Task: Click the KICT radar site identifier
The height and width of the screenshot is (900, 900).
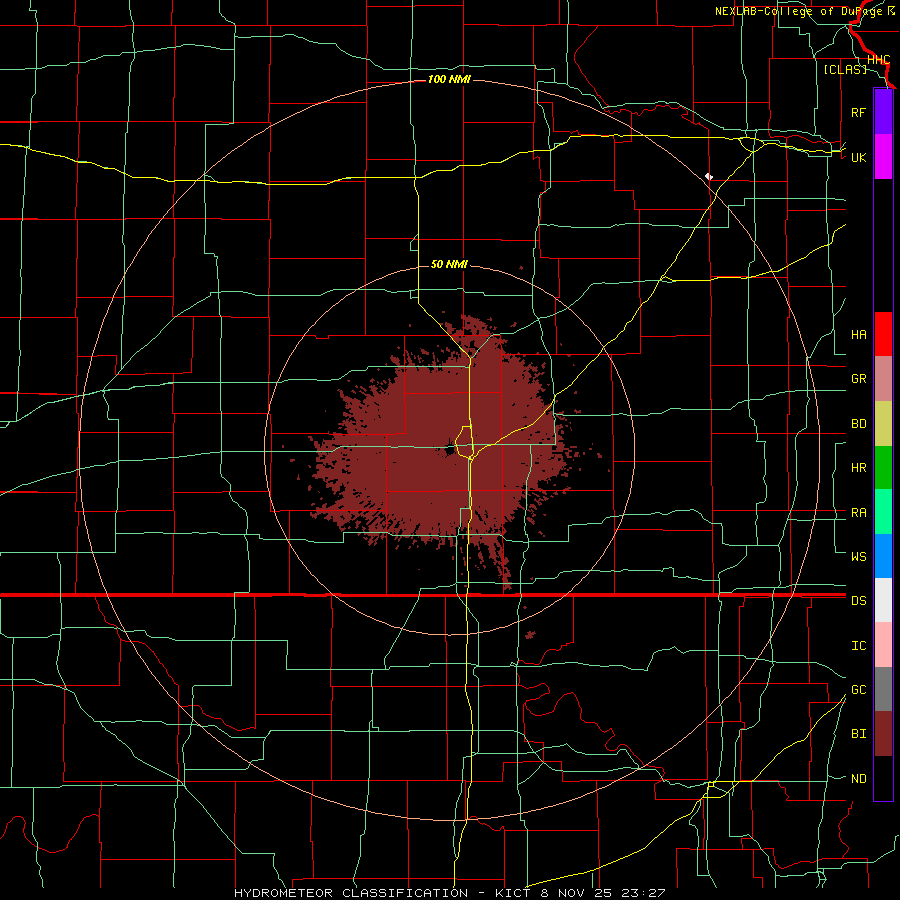Action: tap(511, 893)
